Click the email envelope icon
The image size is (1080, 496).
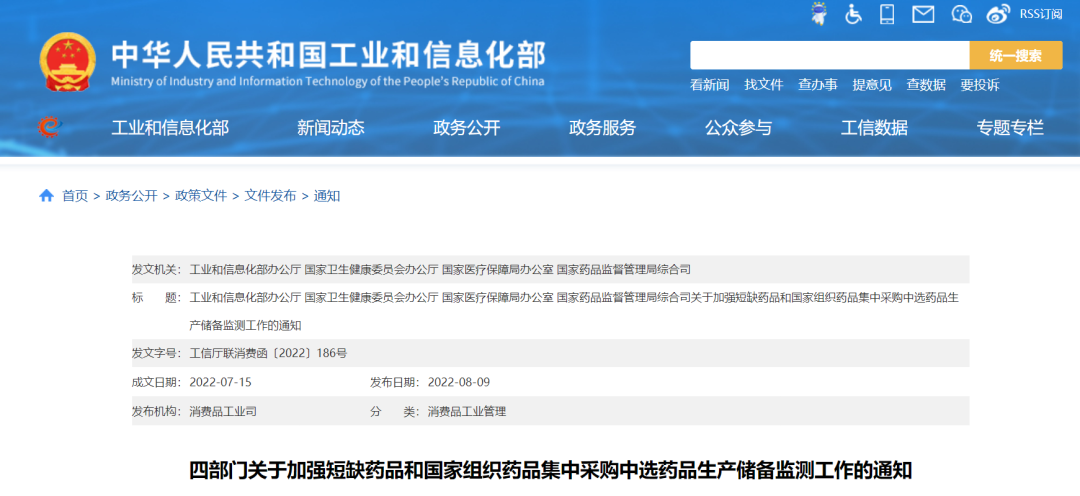coord(923,14)
